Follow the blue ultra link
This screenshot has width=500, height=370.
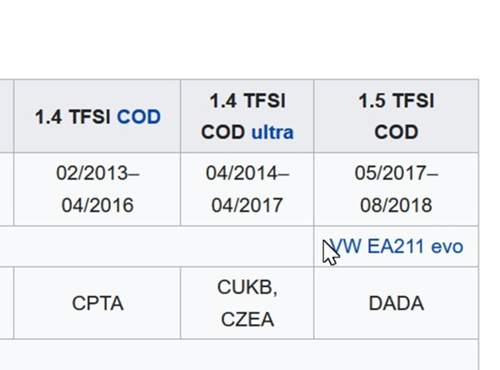272,132
